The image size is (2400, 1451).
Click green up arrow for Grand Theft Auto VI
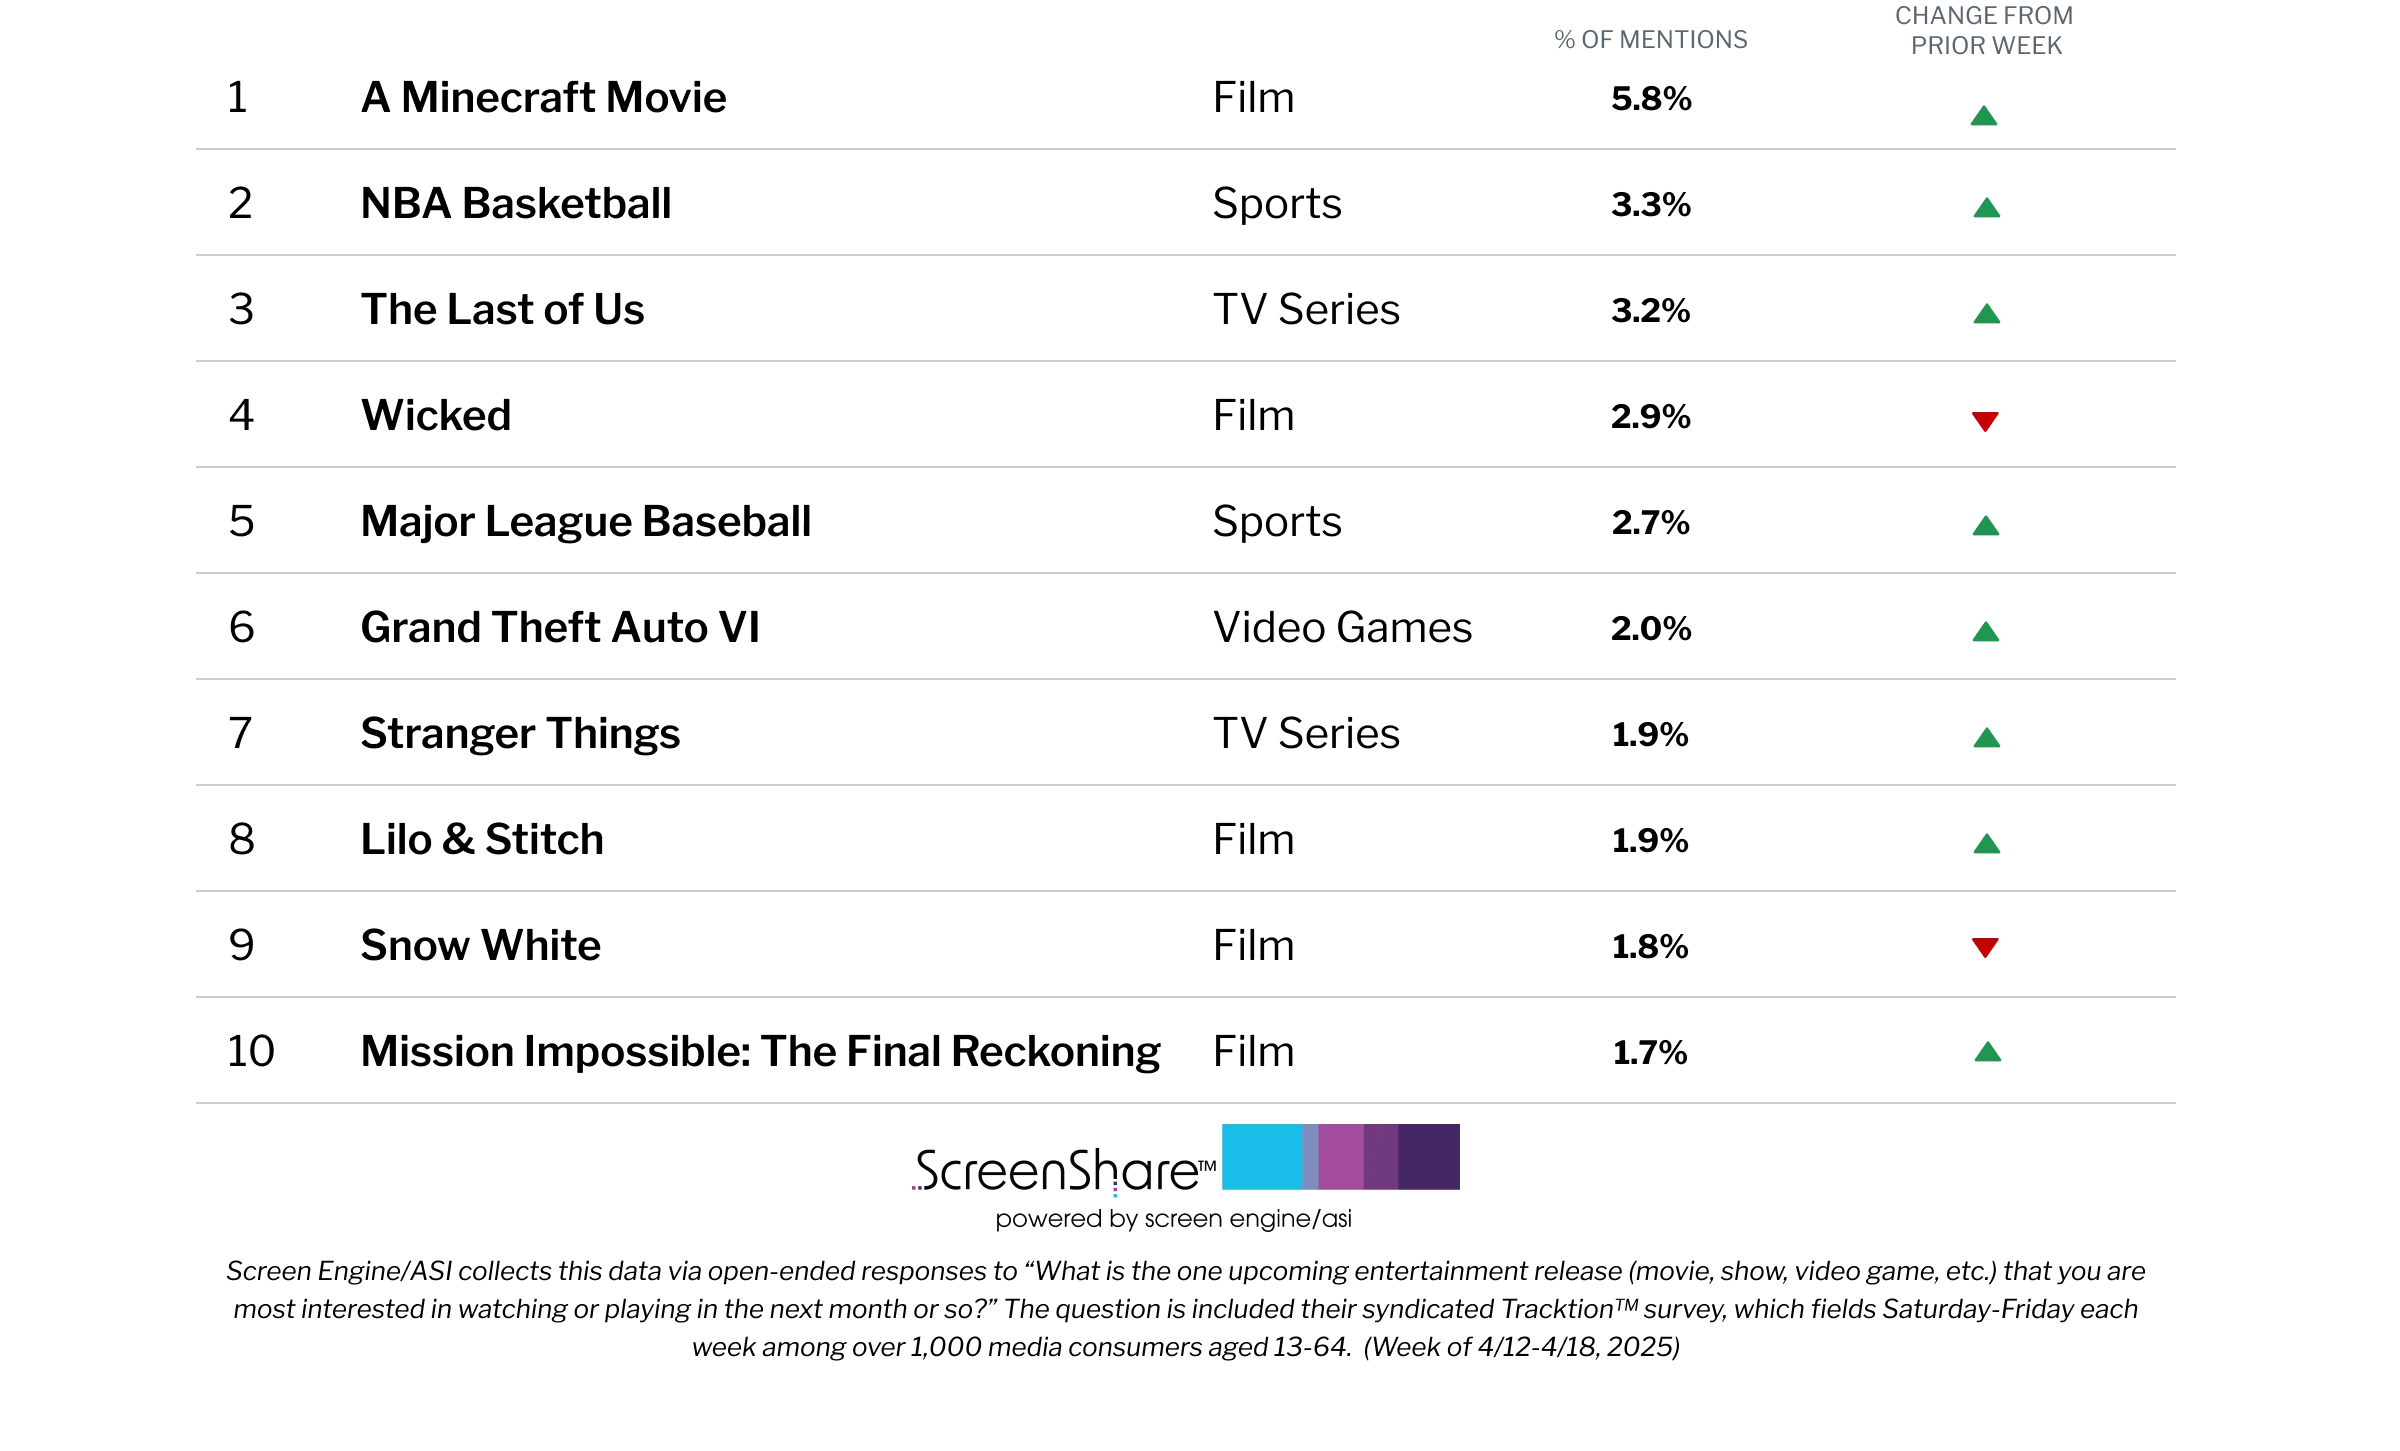(x=1985, y=632)
